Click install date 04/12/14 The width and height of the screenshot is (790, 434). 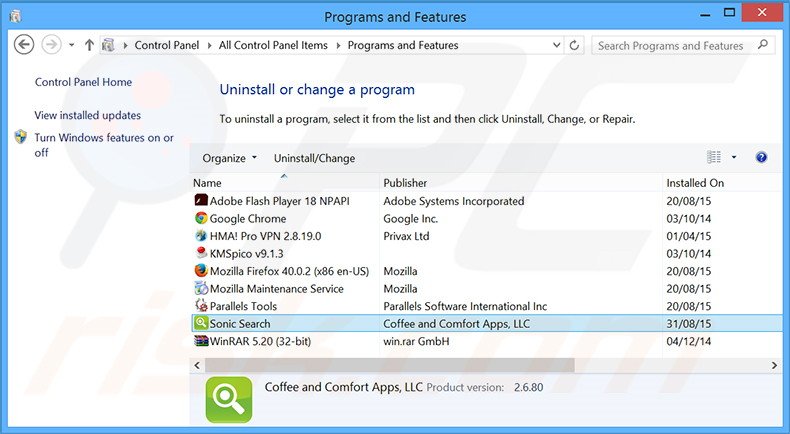[x=689, y=341]
